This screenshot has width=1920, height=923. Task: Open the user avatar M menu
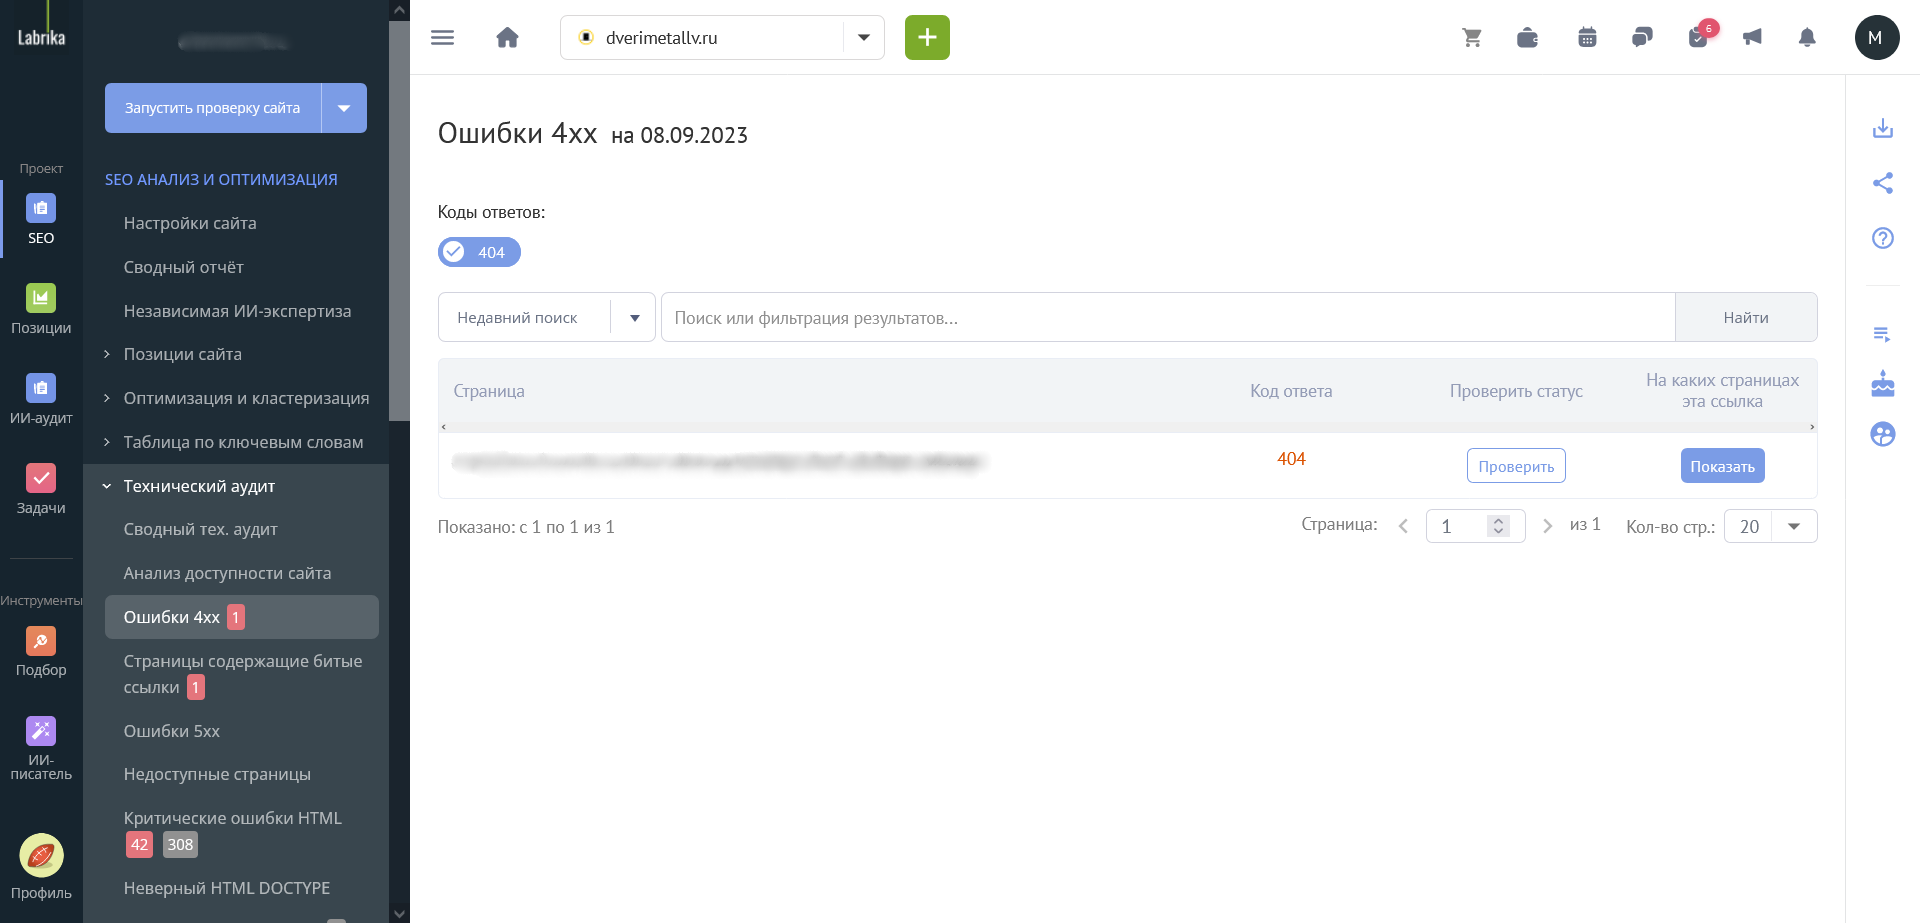(1877, 38)
